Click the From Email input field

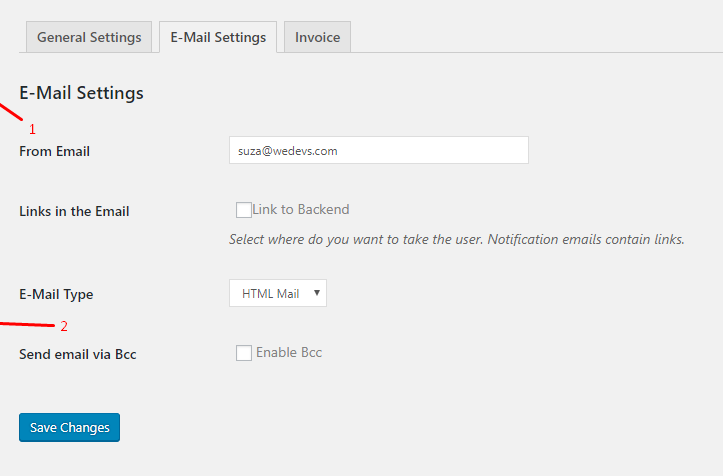pos(379,150)
